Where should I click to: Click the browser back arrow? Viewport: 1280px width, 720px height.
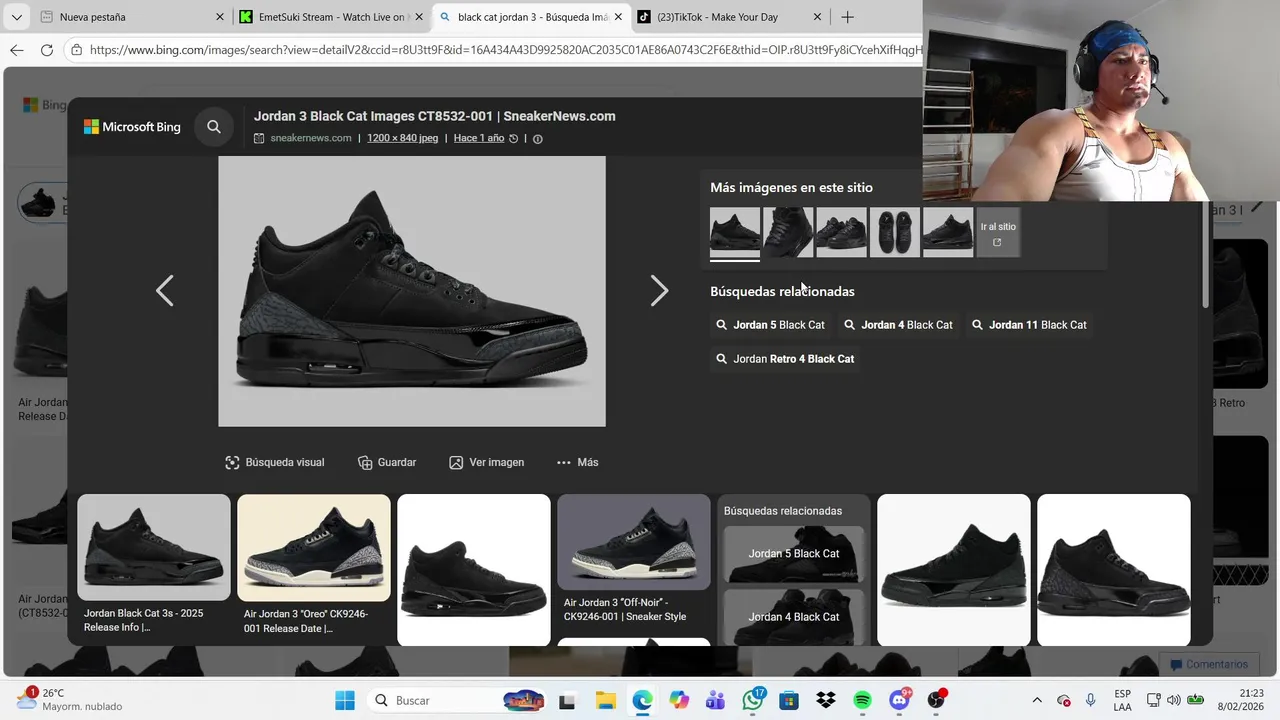[17, 49]
